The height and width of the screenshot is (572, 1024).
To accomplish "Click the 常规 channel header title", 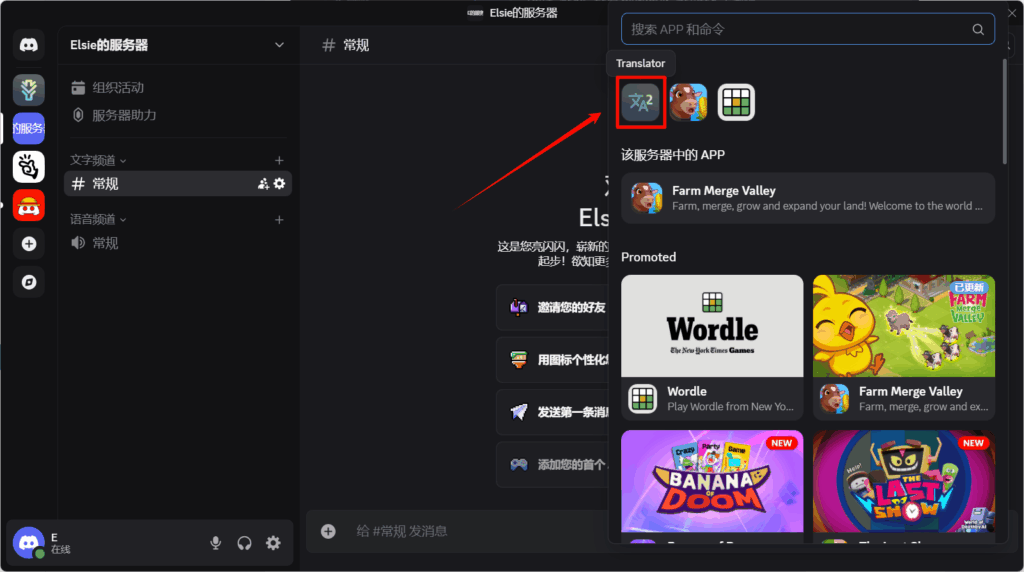I will tap(356, 45).
